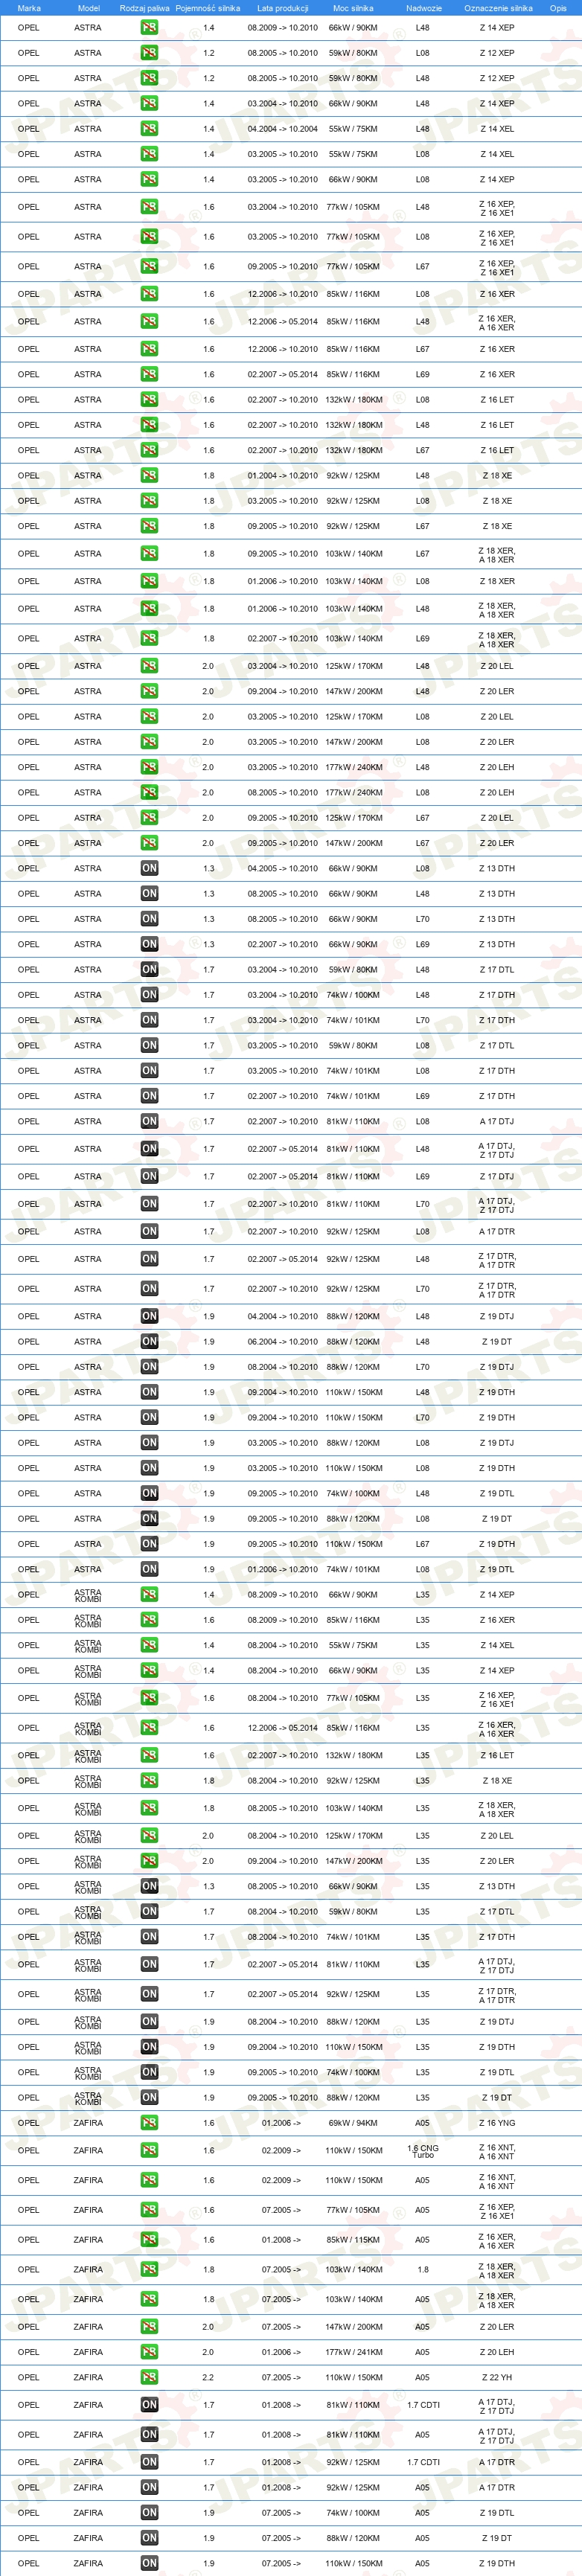The width and height of the screenshot is (582, 2576).
Task: Click the Z 16 YNG engine code cell
Action: pos(497,2122)
